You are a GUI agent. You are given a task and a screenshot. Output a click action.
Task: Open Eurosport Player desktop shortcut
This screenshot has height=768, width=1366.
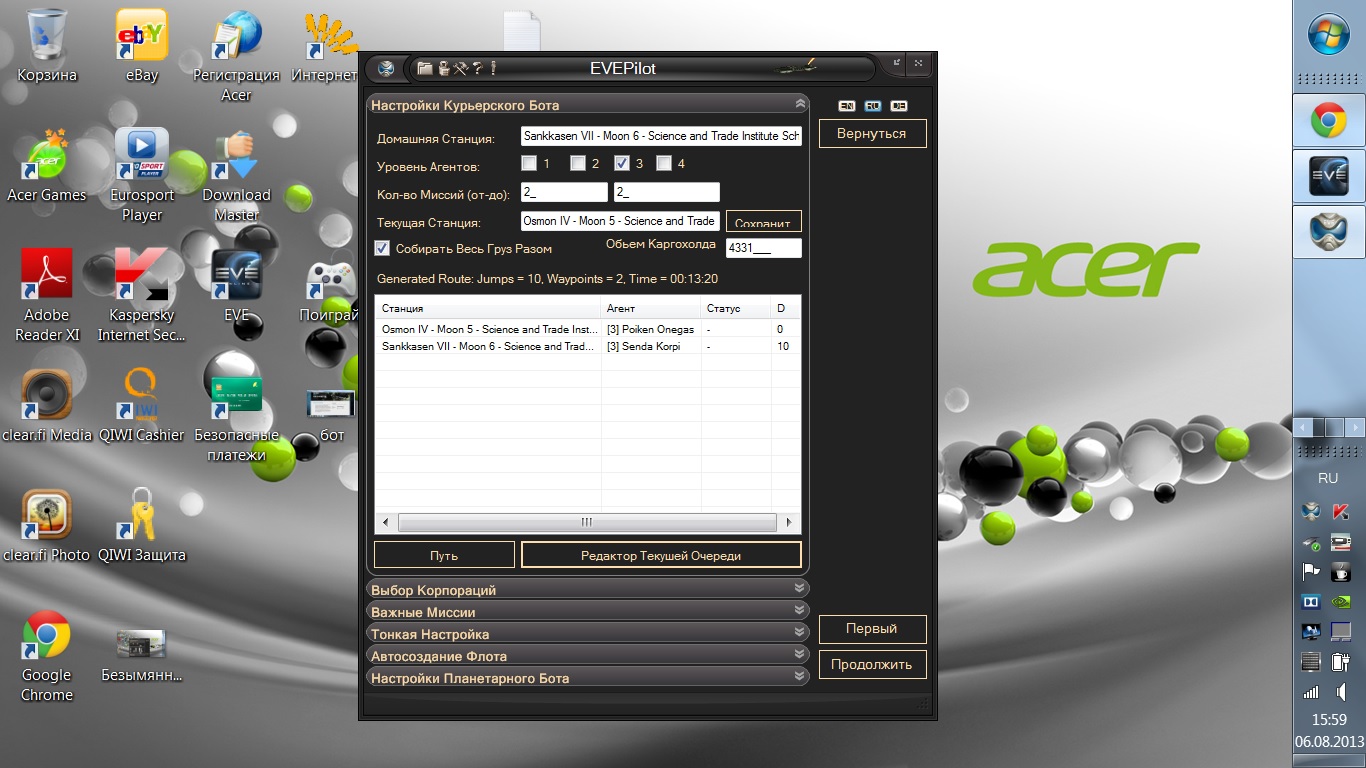[x=142, y=175]
